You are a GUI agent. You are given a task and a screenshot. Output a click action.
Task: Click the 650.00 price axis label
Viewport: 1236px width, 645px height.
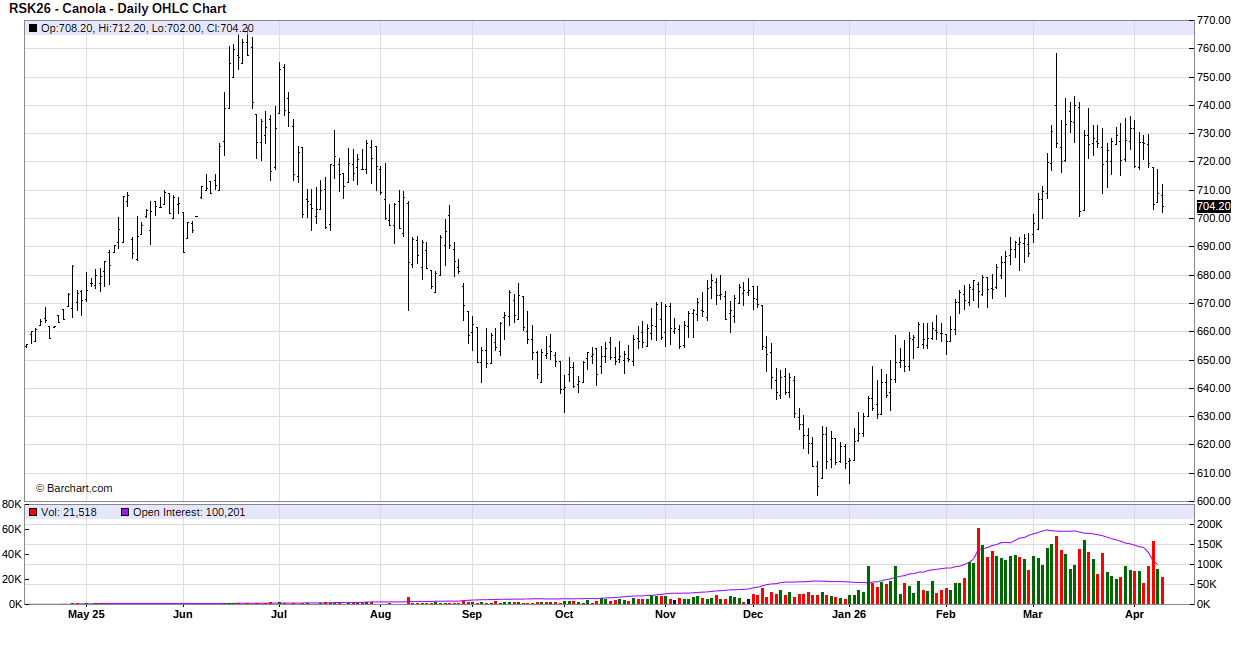point(1213,360)
